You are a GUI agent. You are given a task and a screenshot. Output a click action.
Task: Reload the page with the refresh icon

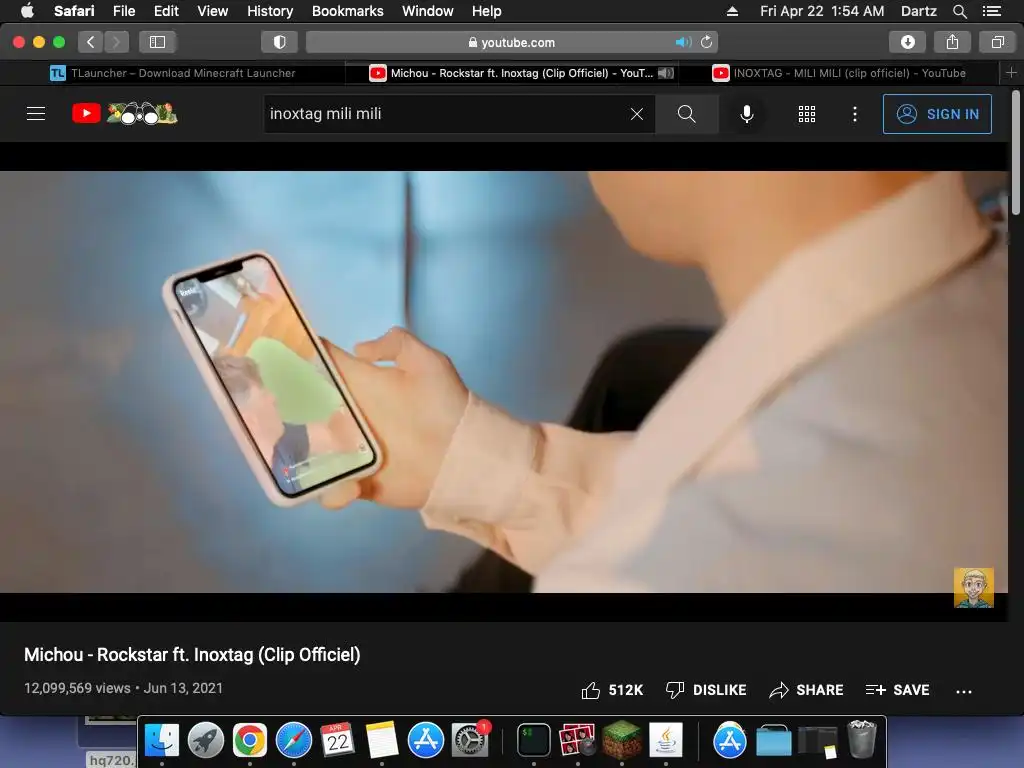[x=707, y=42]
